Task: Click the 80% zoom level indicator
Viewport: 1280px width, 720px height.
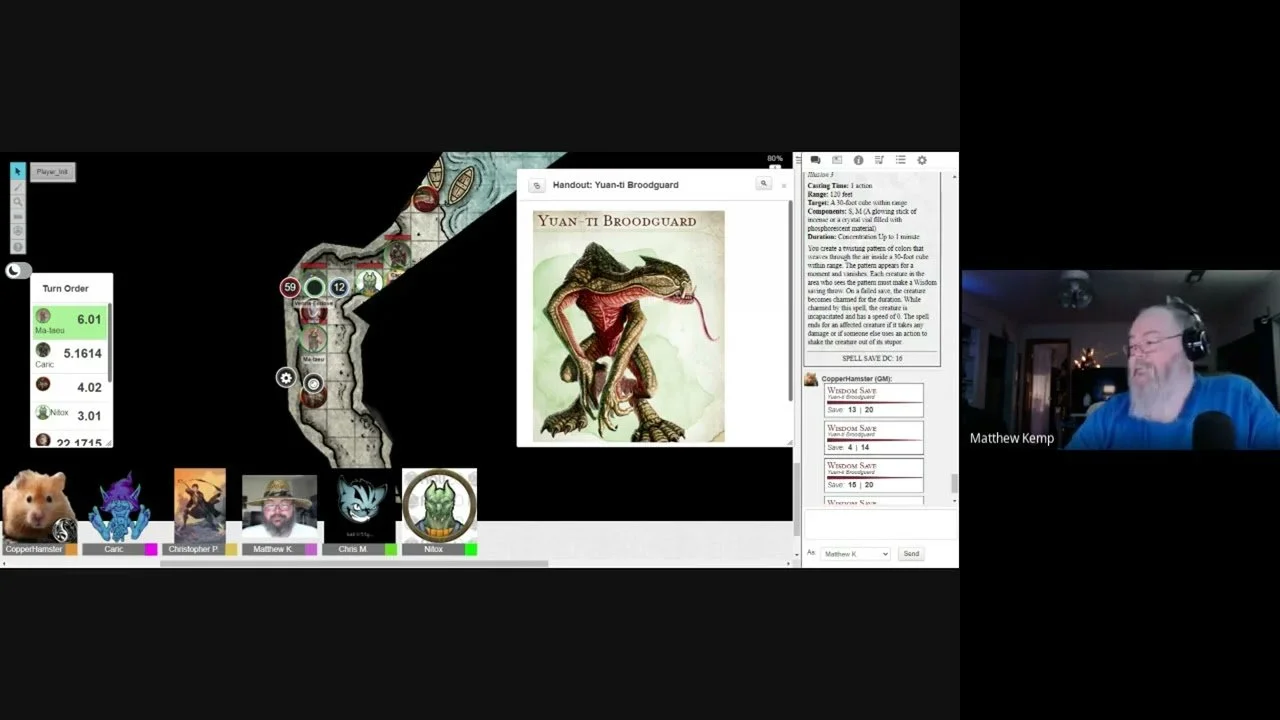Action: [775, 158]
